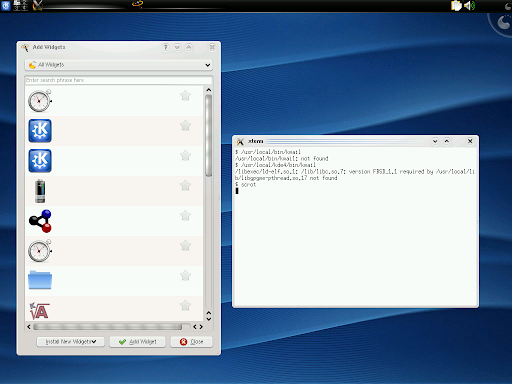Favorite the molecule widget star
This screenshot has width=512, height=384.
pyautogui.click(x=185, y=216)
